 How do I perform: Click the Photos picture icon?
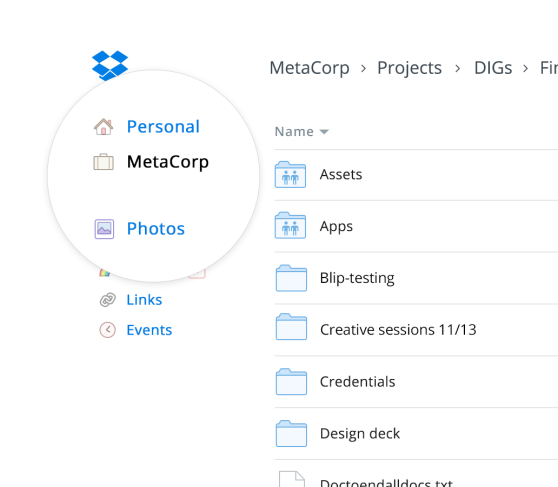(104, 229)
